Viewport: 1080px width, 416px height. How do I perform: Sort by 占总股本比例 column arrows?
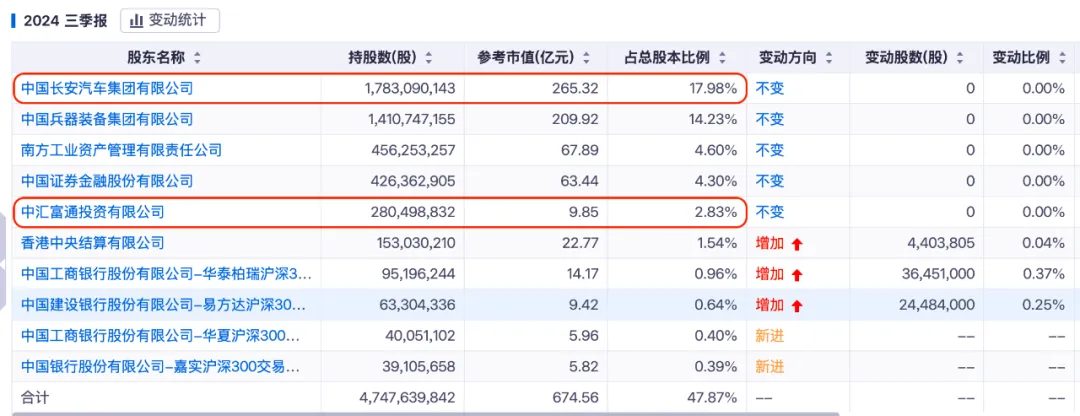click(723, 59)
